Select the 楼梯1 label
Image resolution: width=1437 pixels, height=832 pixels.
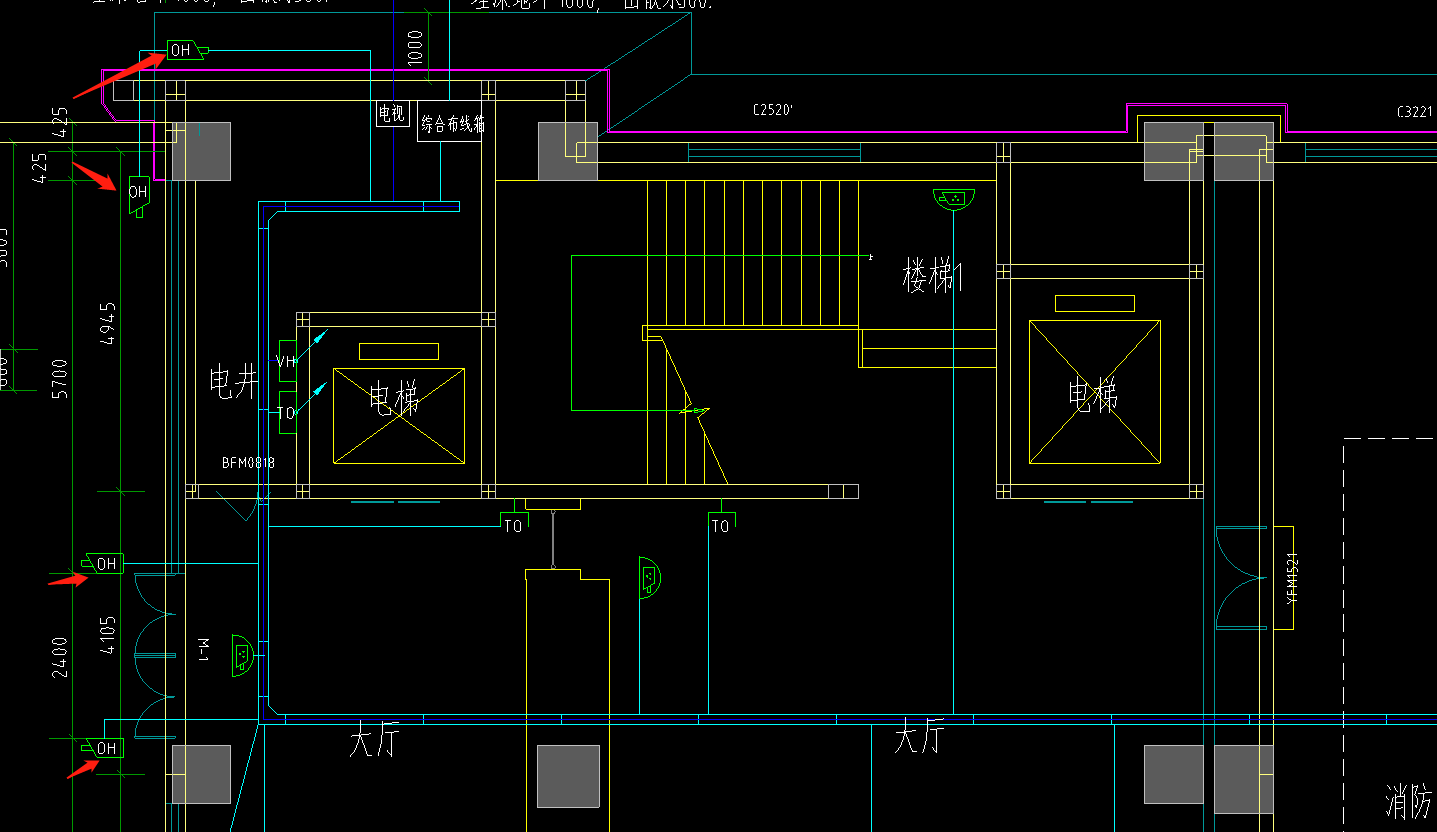pyautogui.click(x=932, y=275)
